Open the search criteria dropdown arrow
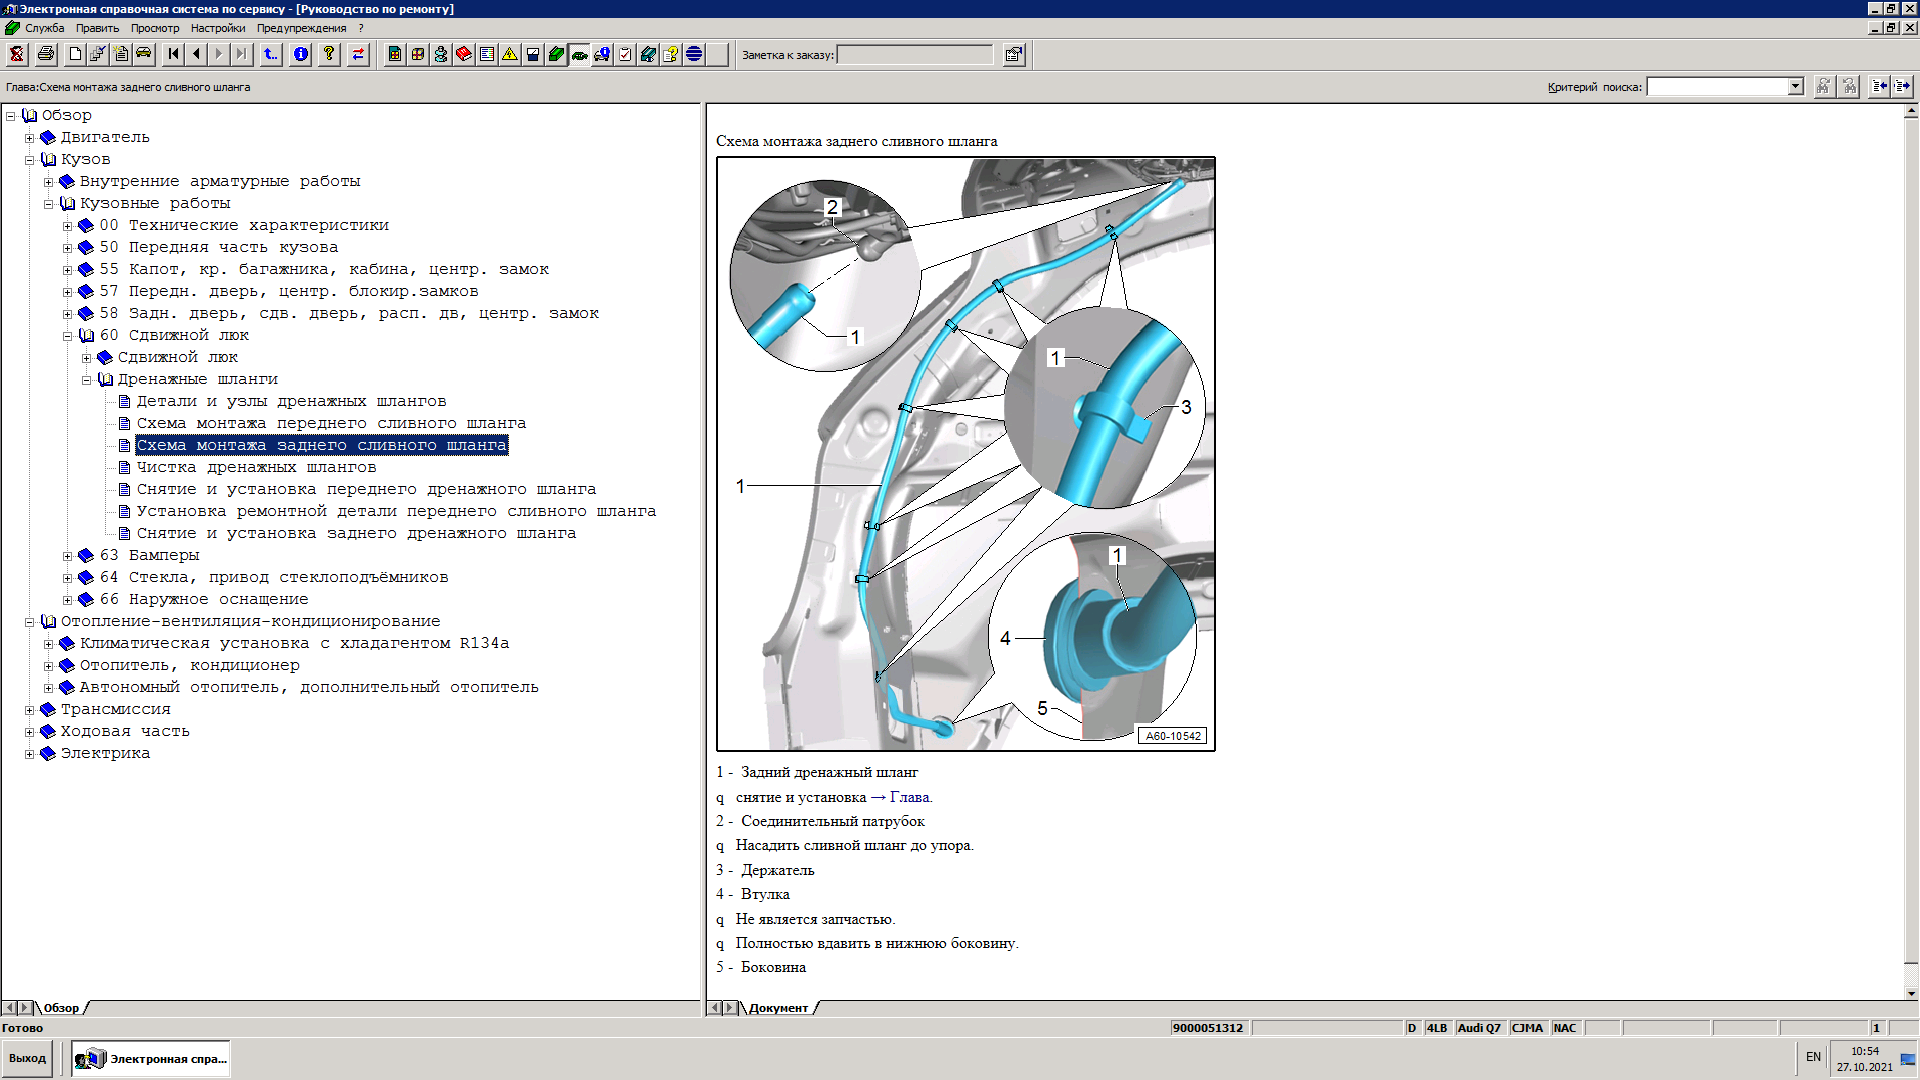The image size is (1920, 1080). tap(1795, 87)
